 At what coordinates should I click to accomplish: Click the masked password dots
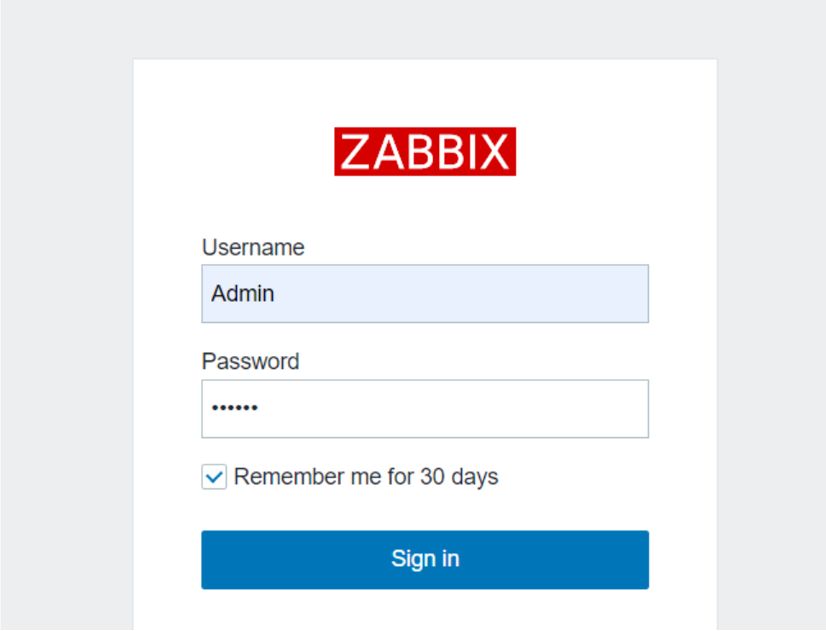point(235,409)
